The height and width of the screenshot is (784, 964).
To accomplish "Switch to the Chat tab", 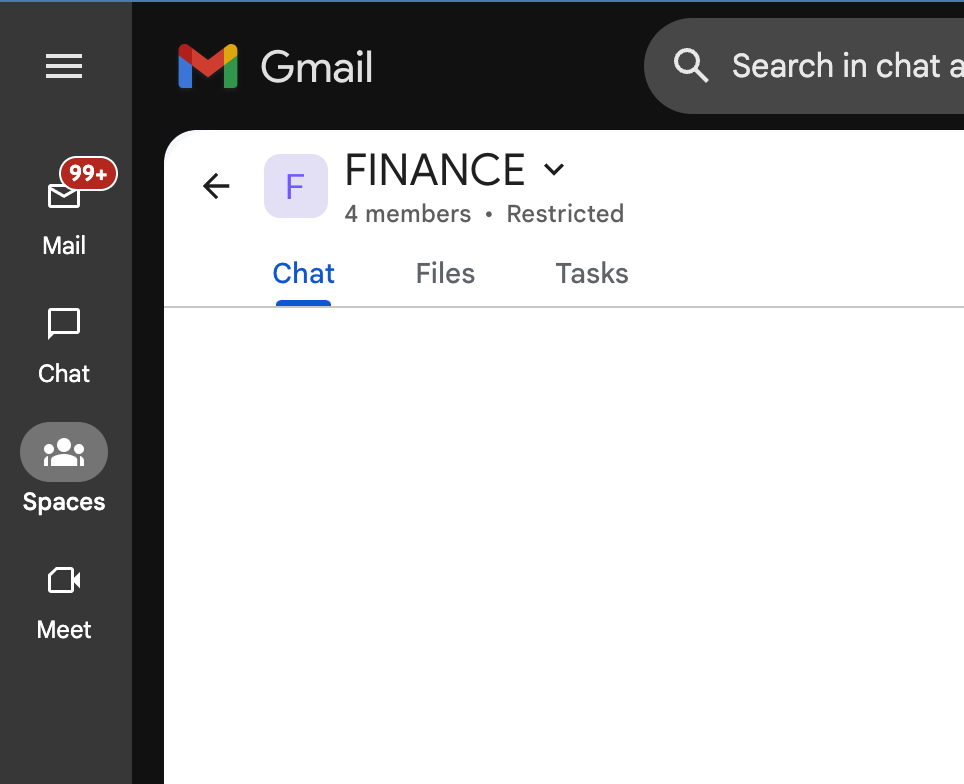I will point(304,274).
